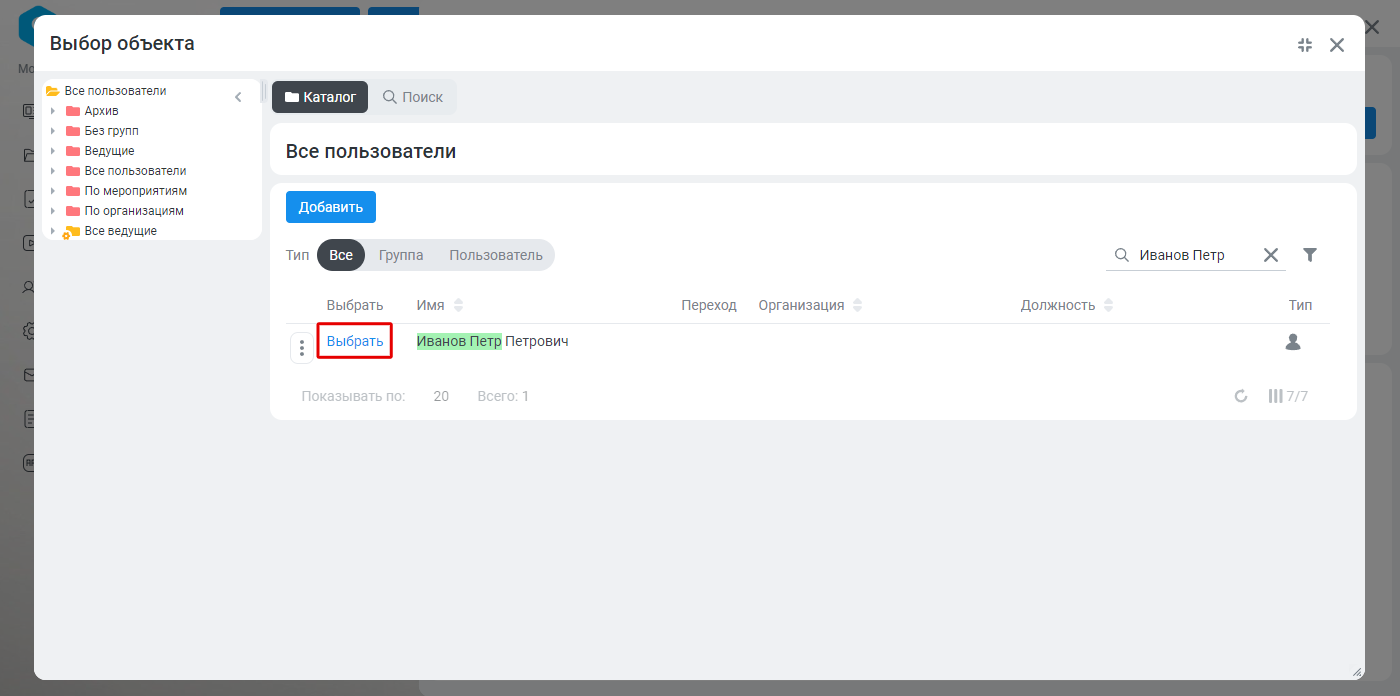
Task: Expand the 'Ведущие' tree folder
Action: point(53,151)
